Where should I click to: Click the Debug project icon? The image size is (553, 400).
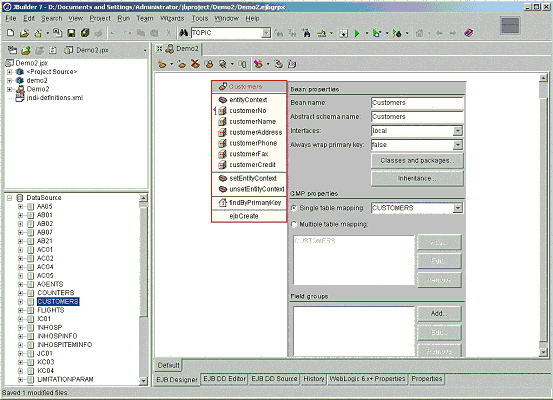(x=377, y=33)
